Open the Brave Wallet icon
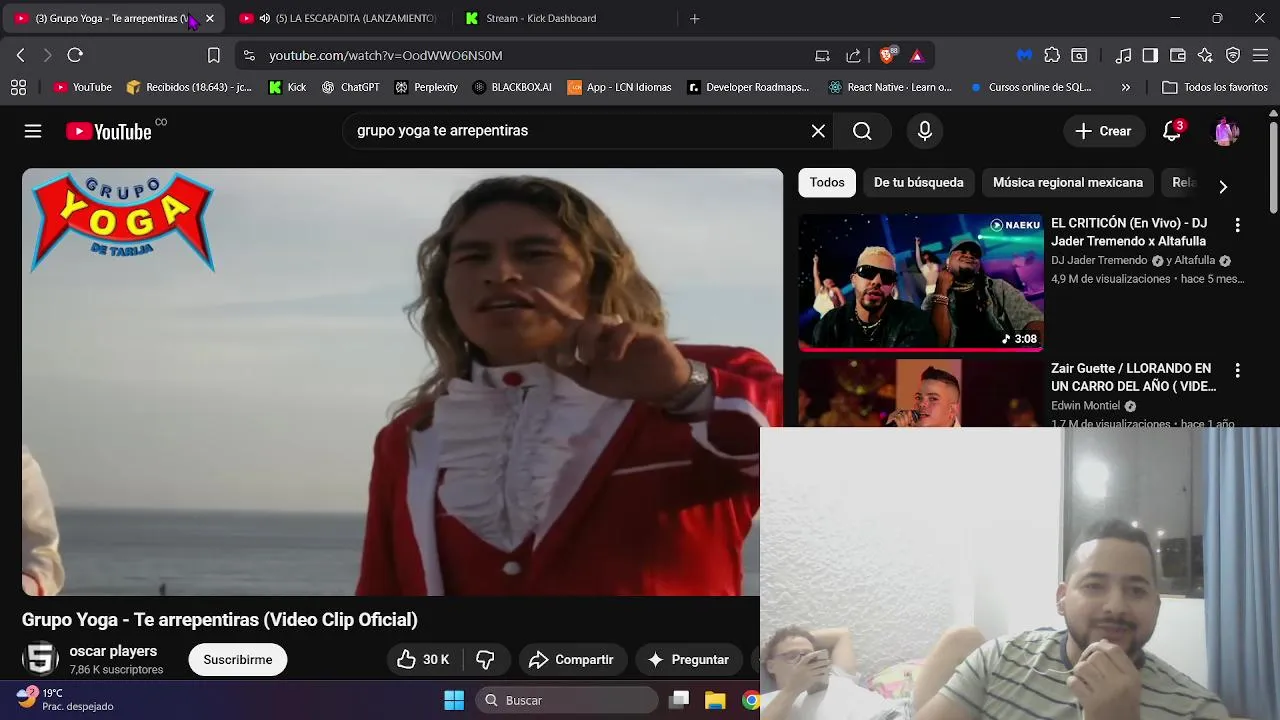 click(x=1178, y=55)
